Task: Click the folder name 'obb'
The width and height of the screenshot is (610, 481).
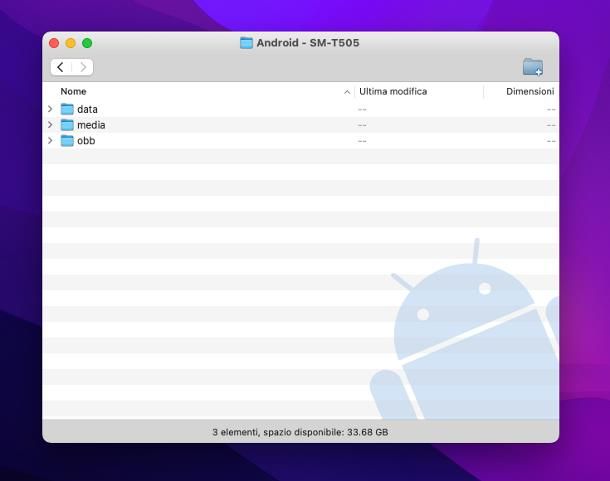Action: pyautogui.click(x=86, y=140)
